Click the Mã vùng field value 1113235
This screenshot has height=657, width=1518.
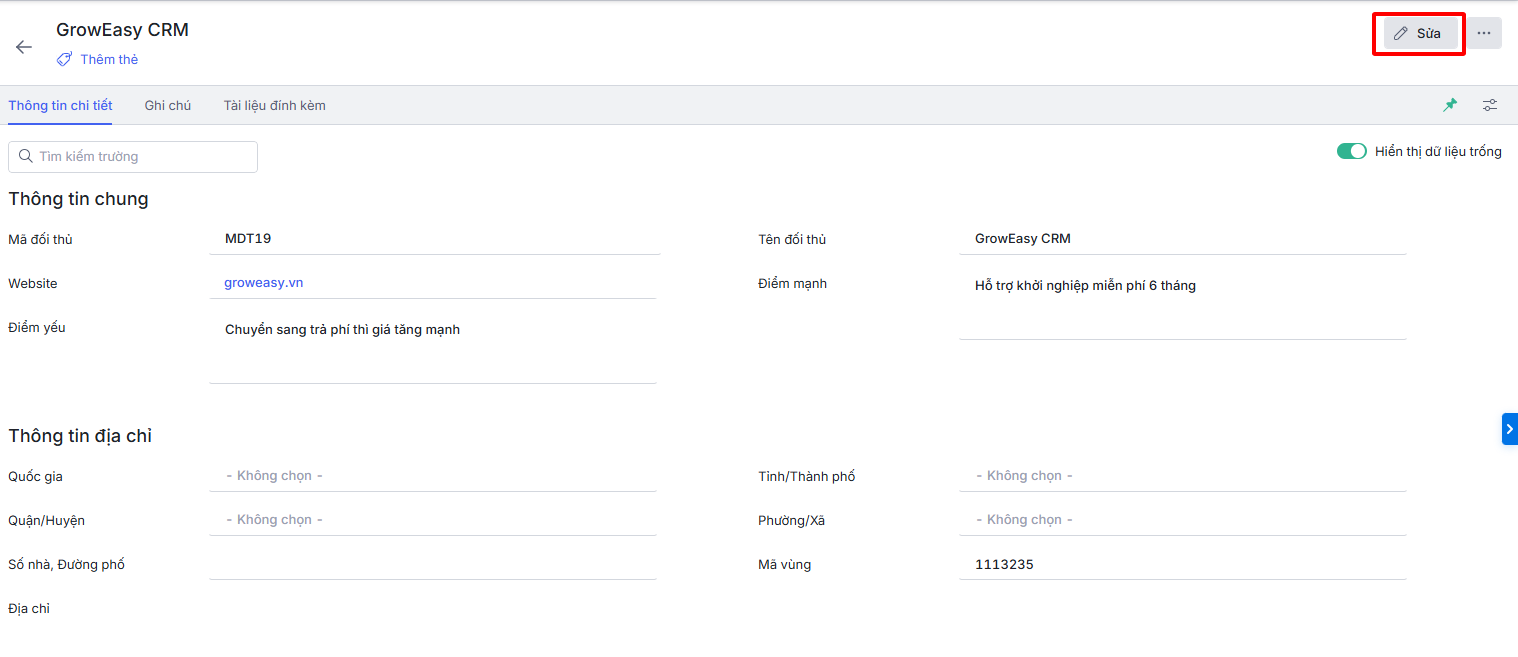[1004, 565]
